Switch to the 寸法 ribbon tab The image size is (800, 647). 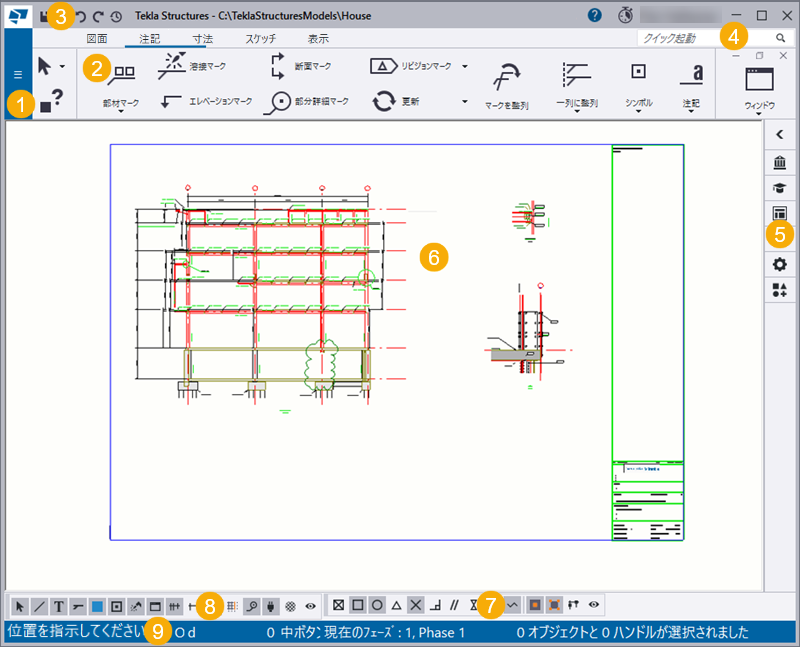point(203,39)
